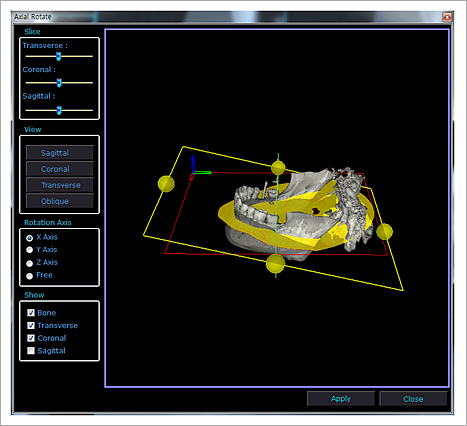The image size is (467, 426).
Task: Choose Z Axis as rotation axis
Action: pos(29,263)
